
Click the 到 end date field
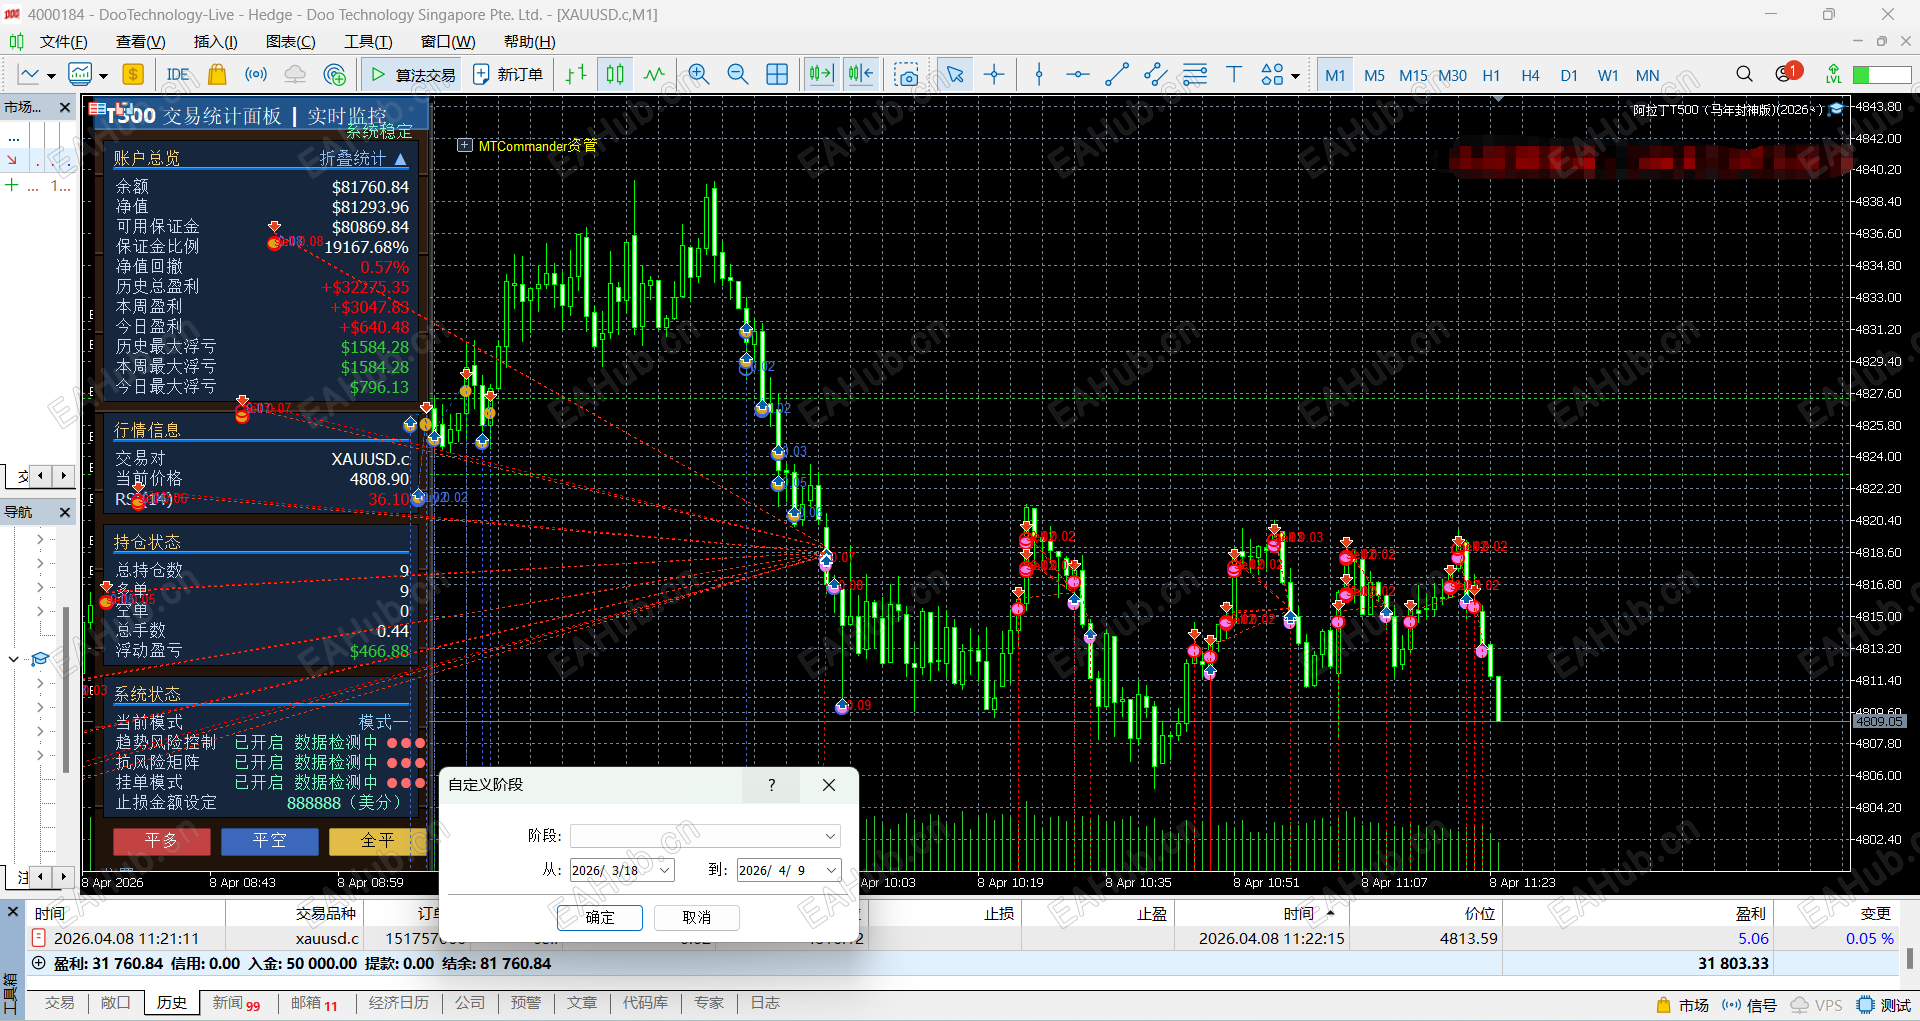(x=779, y=870)
